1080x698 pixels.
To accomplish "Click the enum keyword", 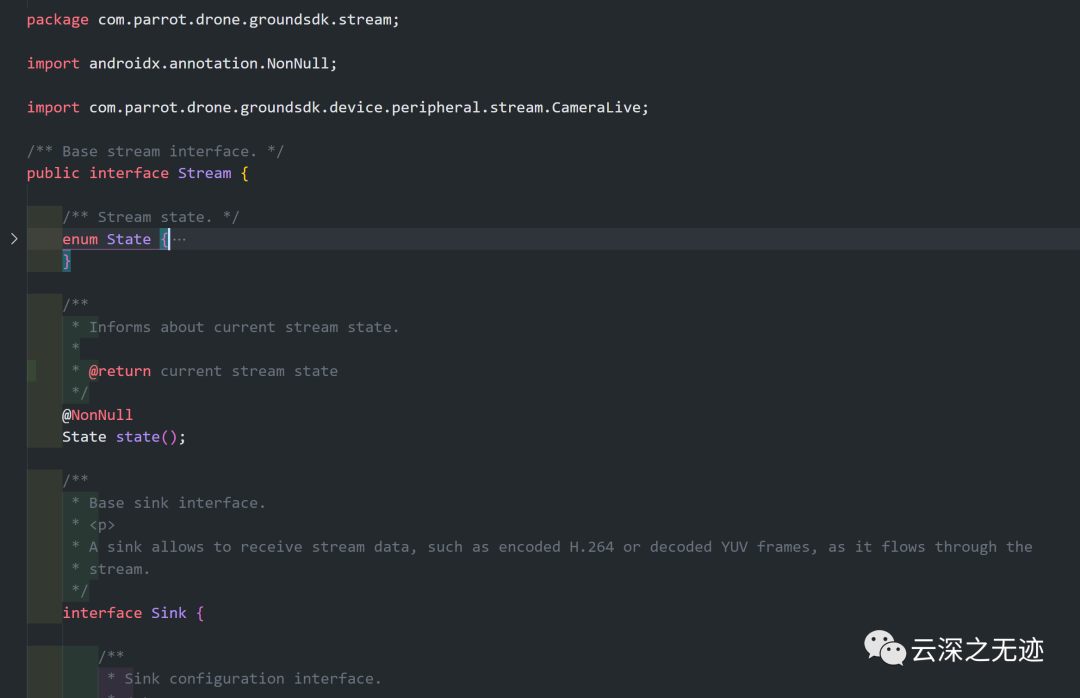I will pyautogui.click(x=80, y=239).
